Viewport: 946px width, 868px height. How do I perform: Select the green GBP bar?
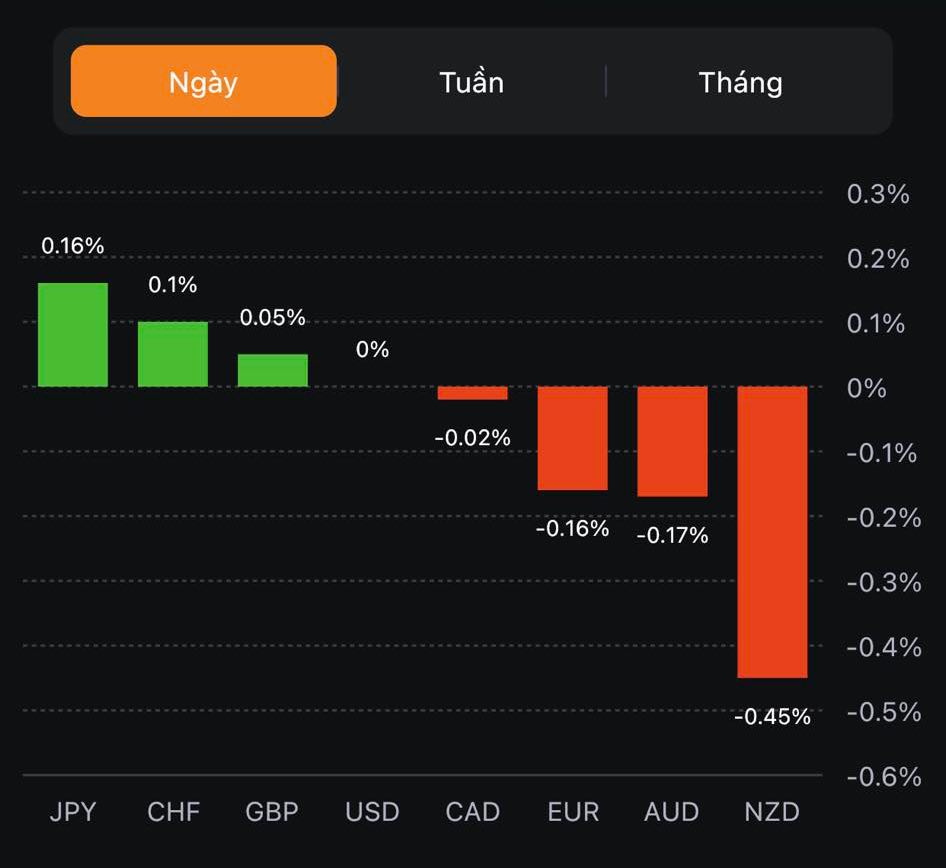273,370
